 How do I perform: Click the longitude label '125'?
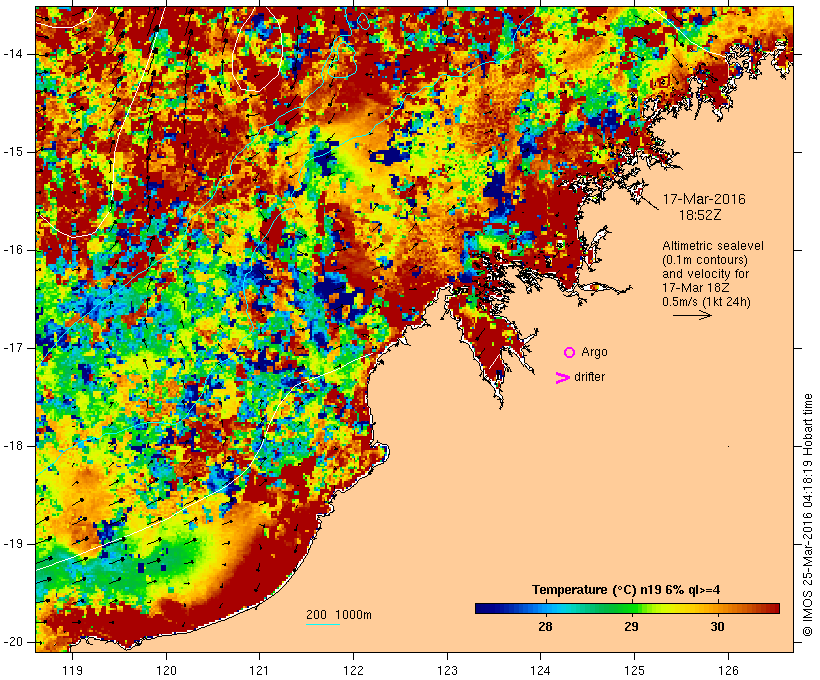[634, 670]
